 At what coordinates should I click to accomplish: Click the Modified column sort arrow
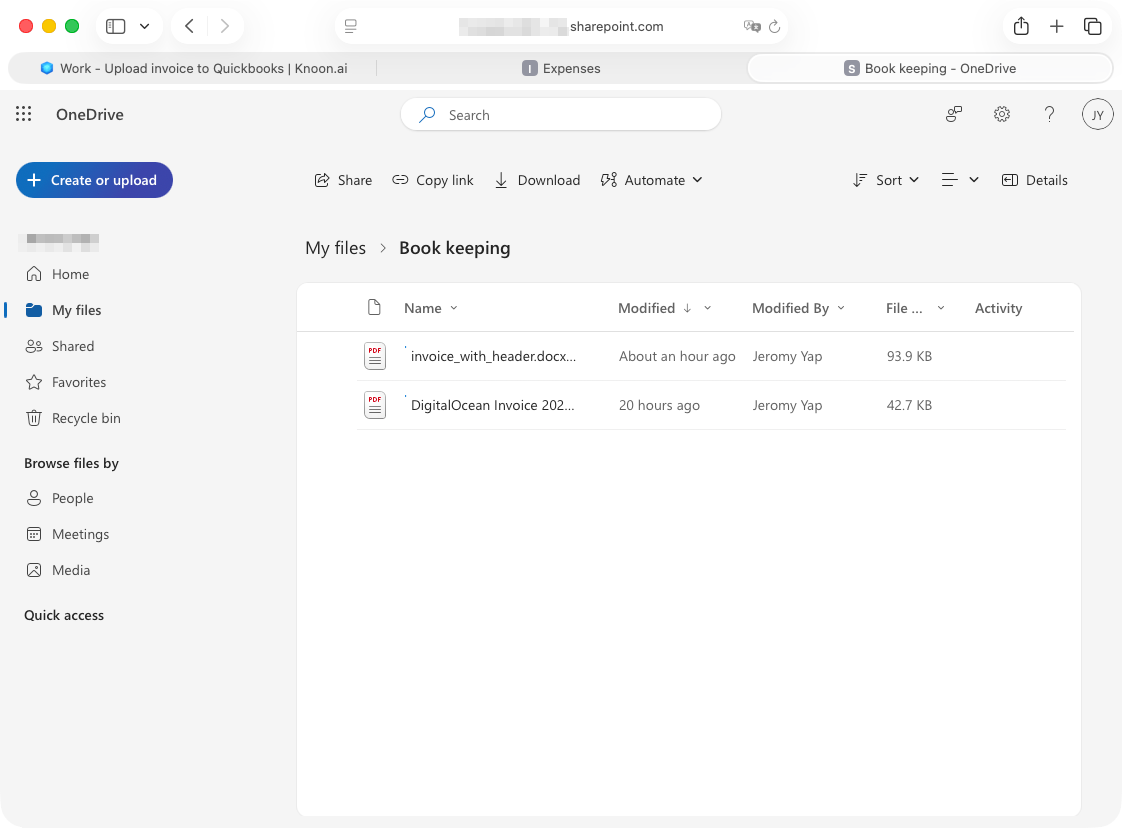pos(688,308)
